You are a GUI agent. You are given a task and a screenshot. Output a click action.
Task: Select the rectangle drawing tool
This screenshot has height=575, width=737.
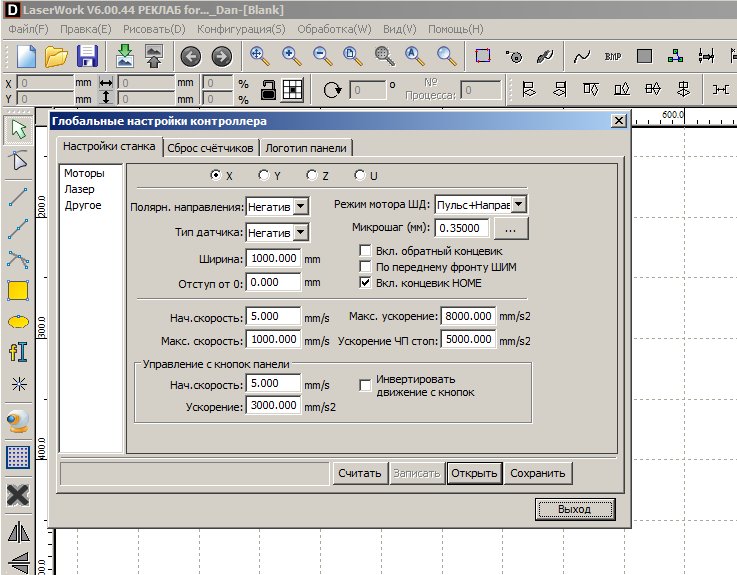pyautogui.click(x=17, y=290)
